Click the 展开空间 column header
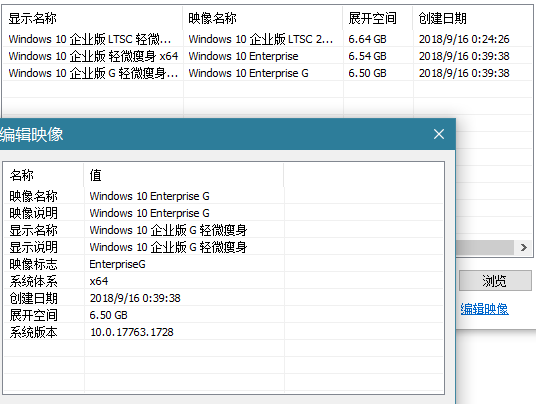The image size is (536, 404). tap(378, 18)
